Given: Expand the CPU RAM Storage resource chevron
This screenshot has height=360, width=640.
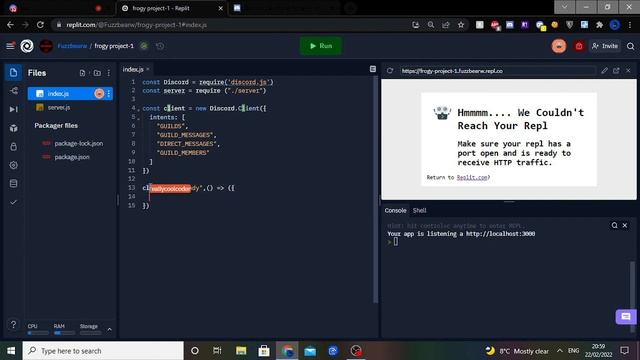Looking at the screenshot, I should coord(109,329).
